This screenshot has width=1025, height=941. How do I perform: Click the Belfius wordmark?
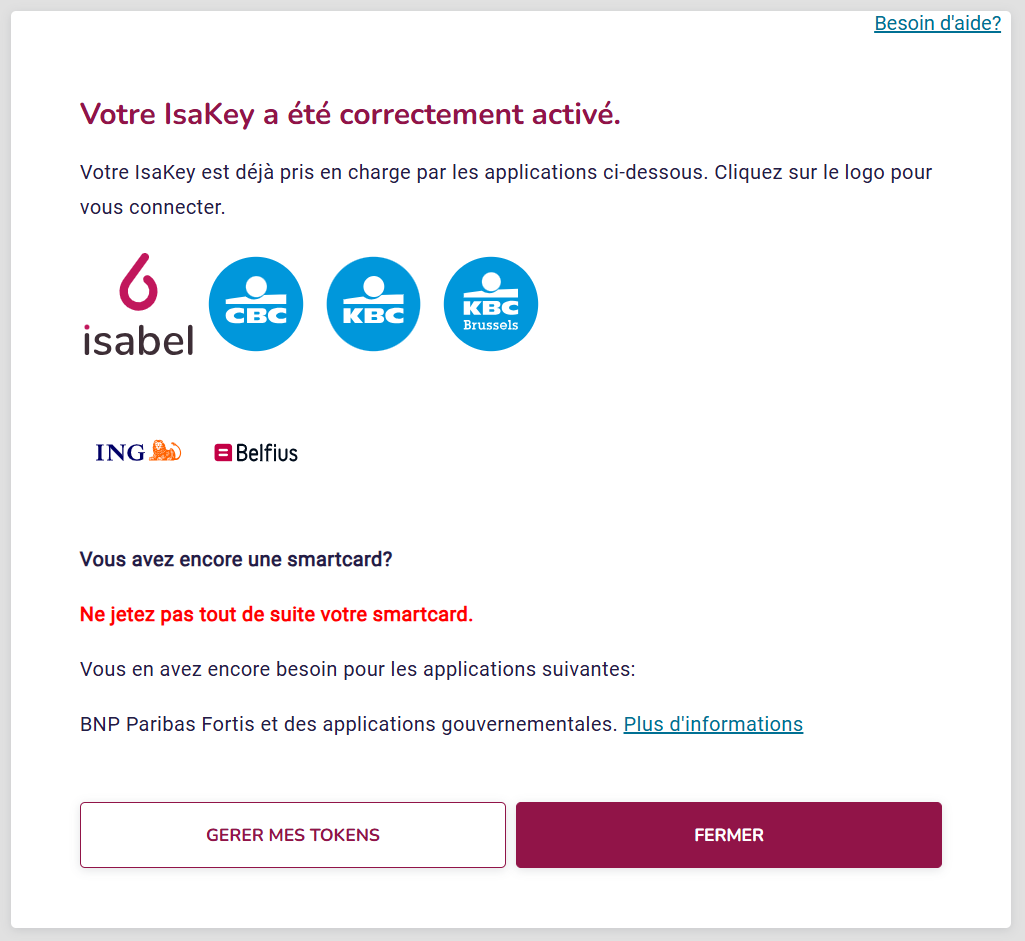[267, 453]
